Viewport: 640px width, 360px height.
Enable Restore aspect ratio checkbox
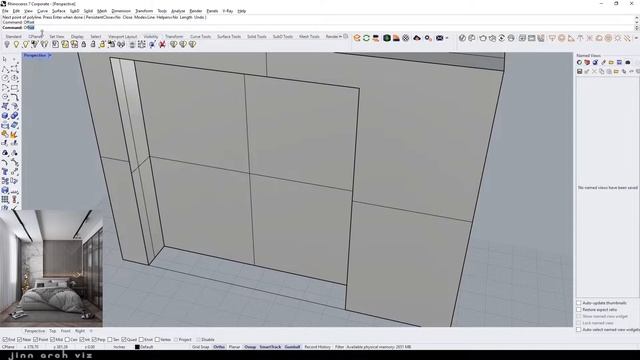click(x=579, y=309)
